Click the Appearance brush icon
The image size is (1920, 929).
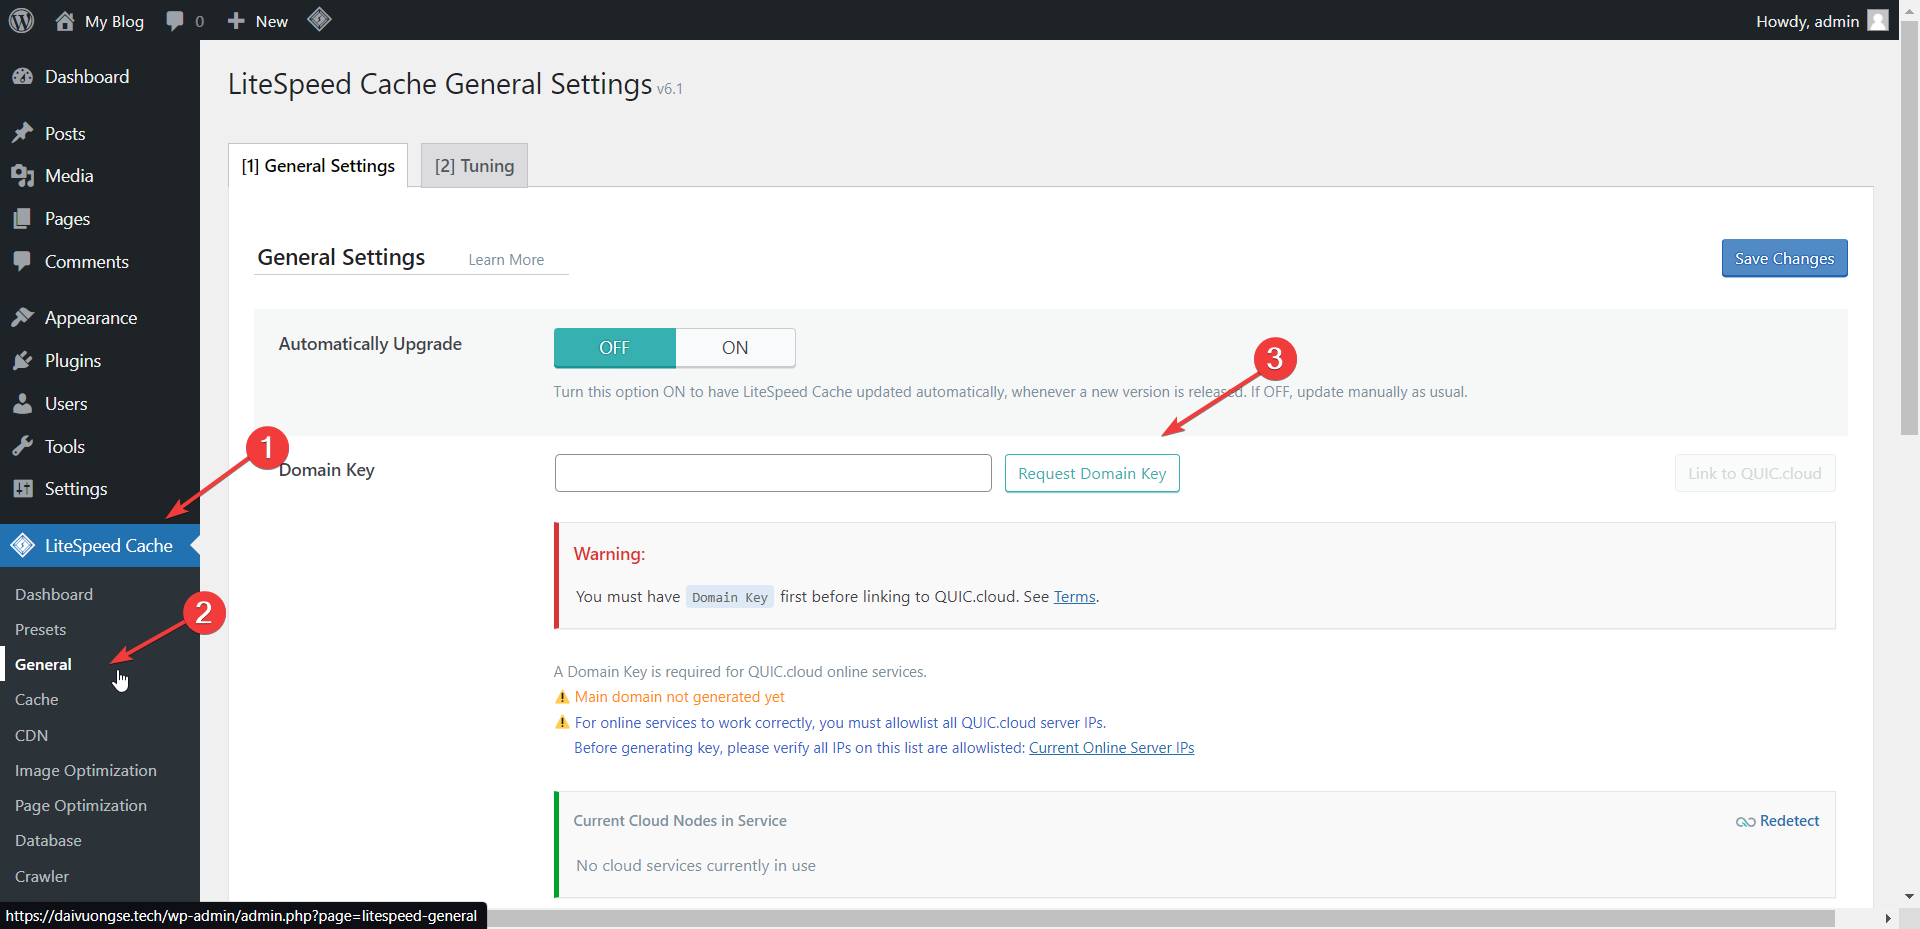click(22, 318)
